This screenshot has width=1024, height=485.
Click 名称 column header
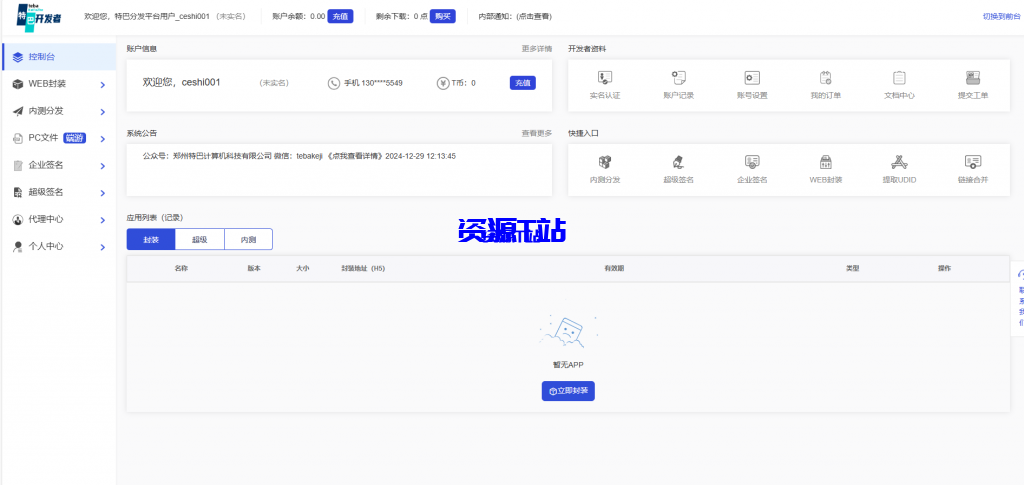(x=181, y=268)
